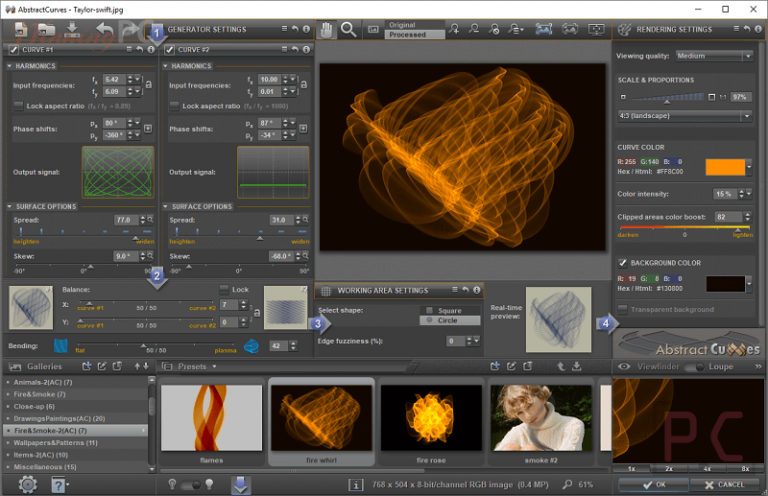
Task: Click the image info icon in status bar
Action: point(355,485)
